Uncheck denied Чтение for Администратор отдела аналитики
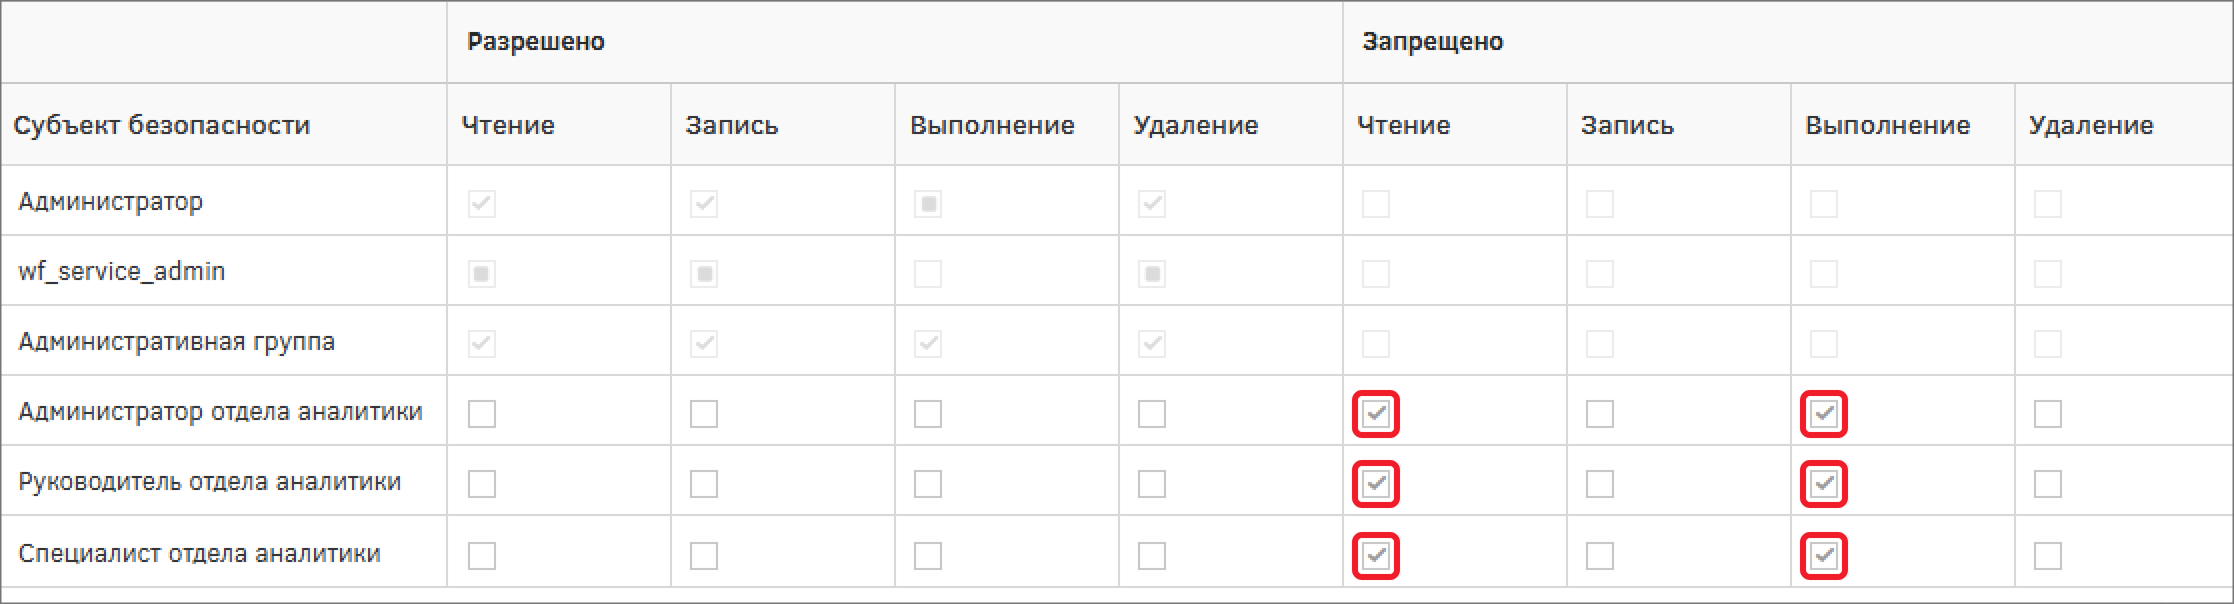This screenshot has width=2234, height=604. (1376, 414)
